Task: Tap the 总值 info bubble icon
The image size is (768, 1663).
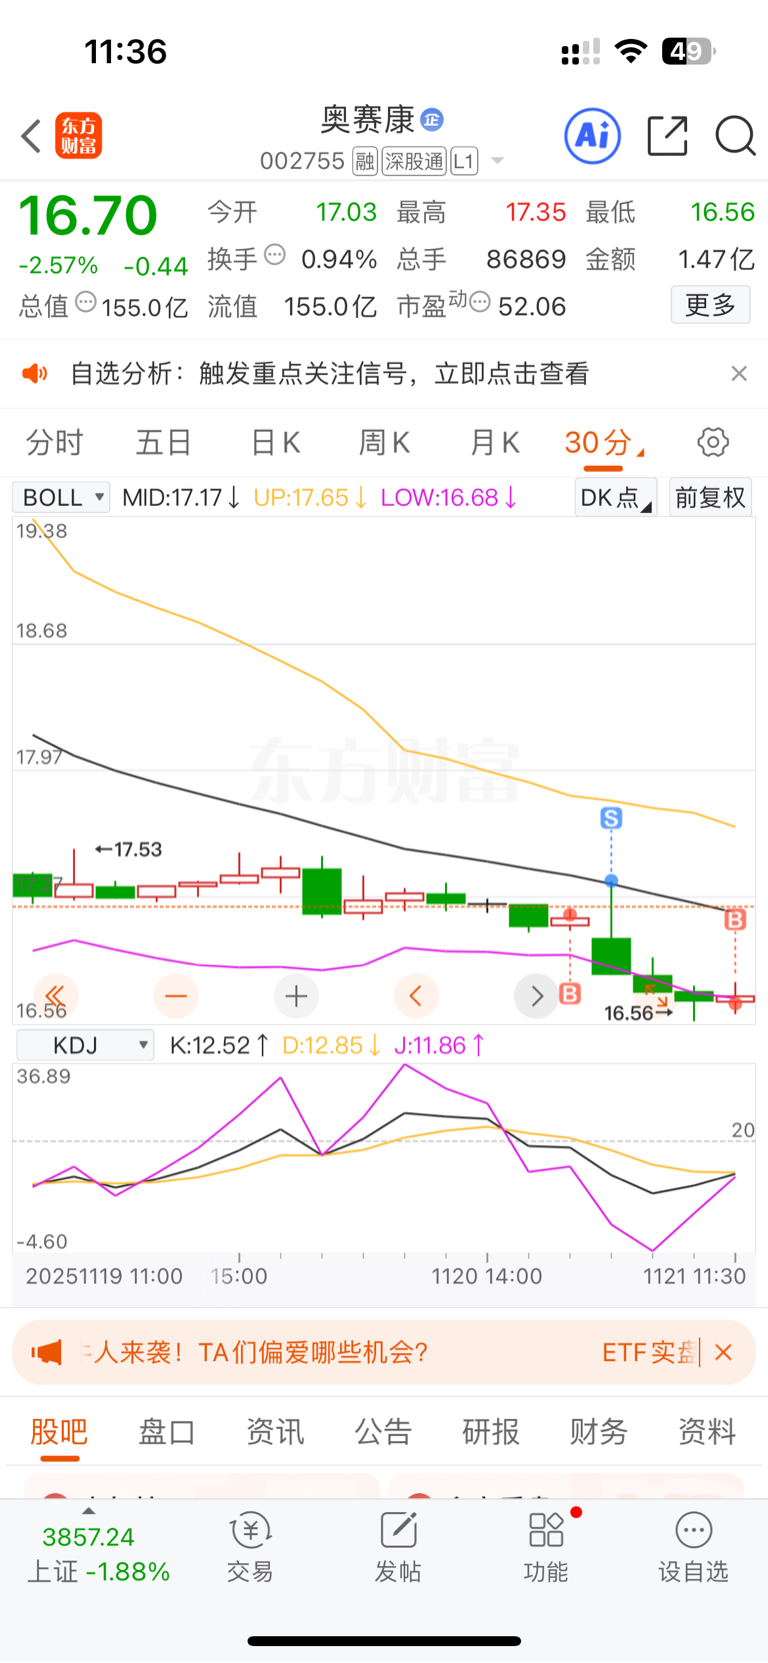Action: [x=86, y=302]
